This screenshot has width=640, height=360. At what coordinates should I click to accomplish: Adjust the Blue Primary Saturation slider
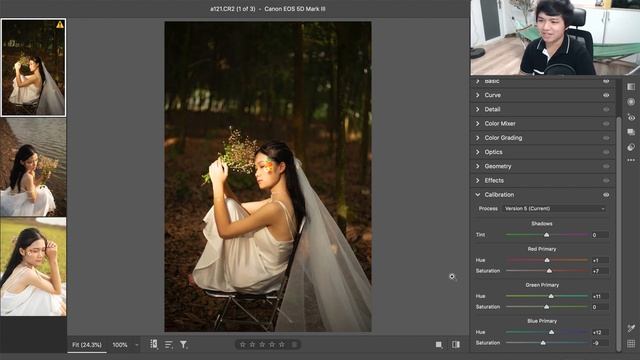coord(547,343)
